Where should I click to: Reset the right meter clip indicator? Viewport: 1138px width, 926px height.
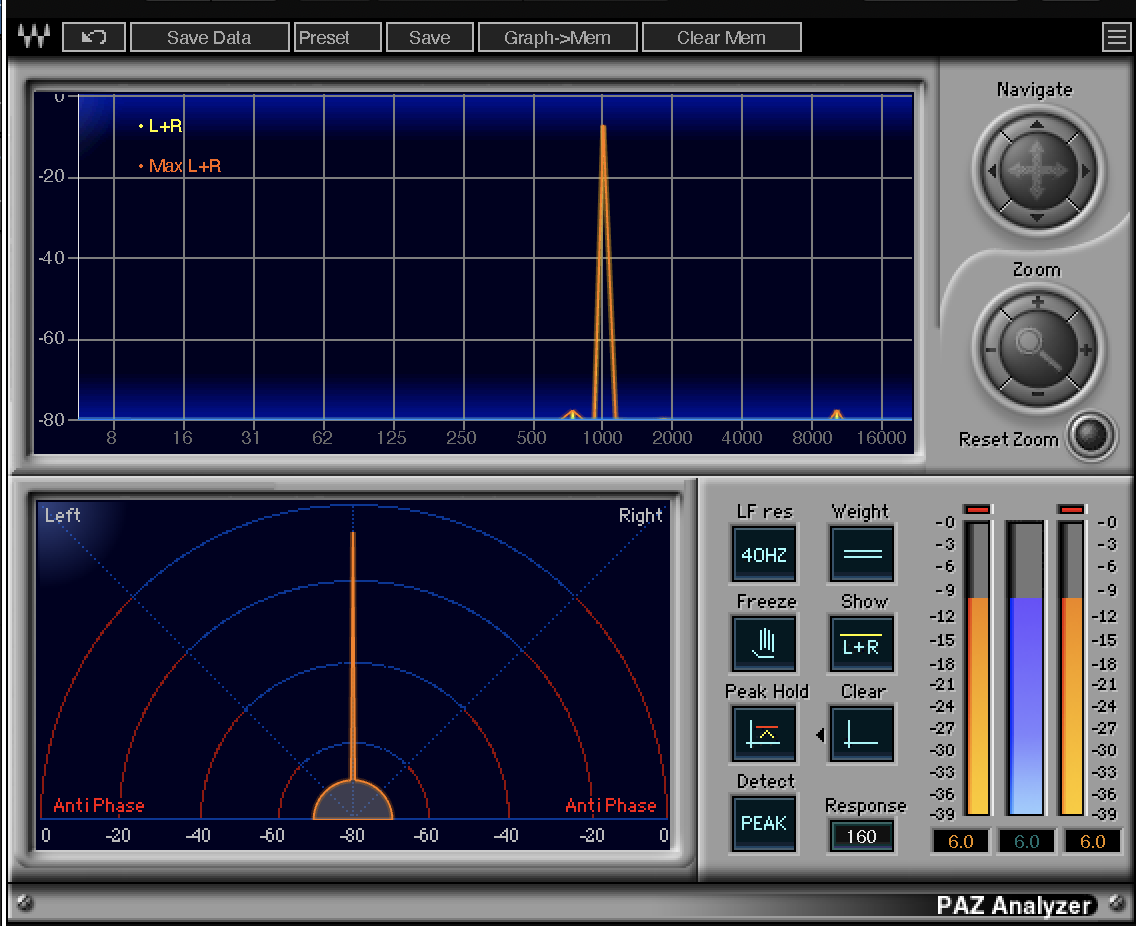point(1071,509)
